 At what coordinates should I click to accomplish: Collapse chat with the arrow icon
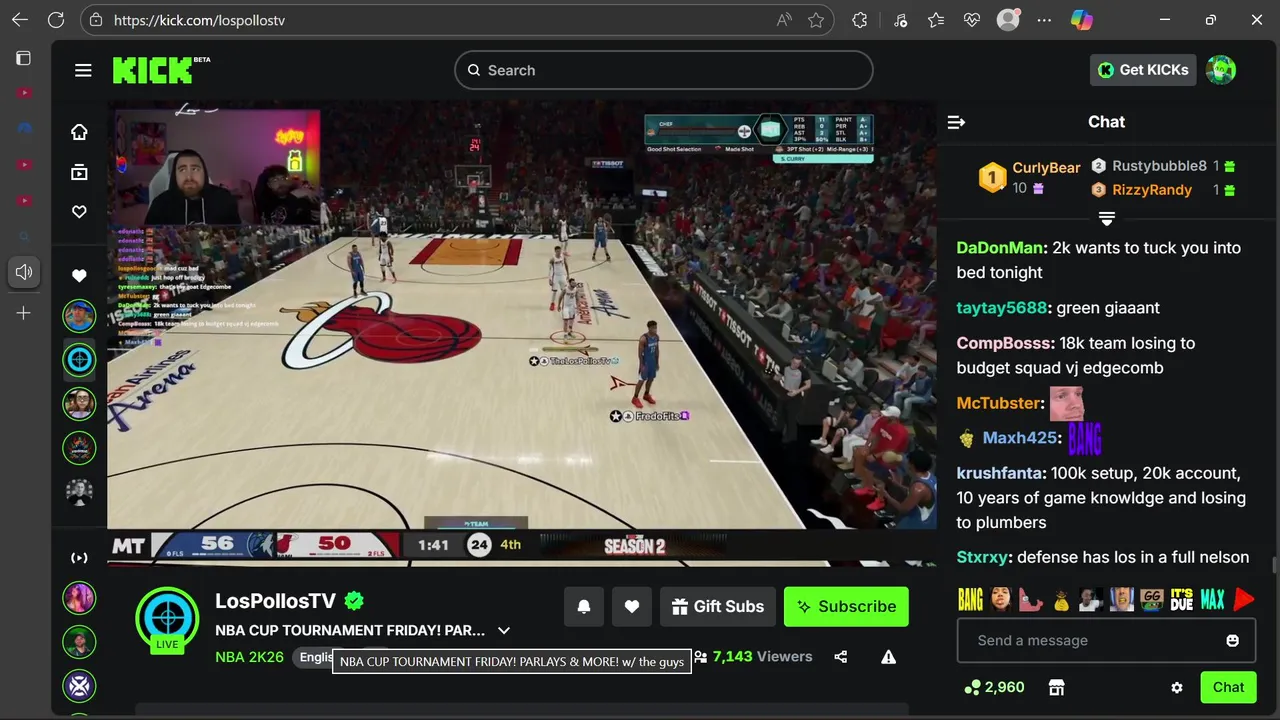click(956, 122)
